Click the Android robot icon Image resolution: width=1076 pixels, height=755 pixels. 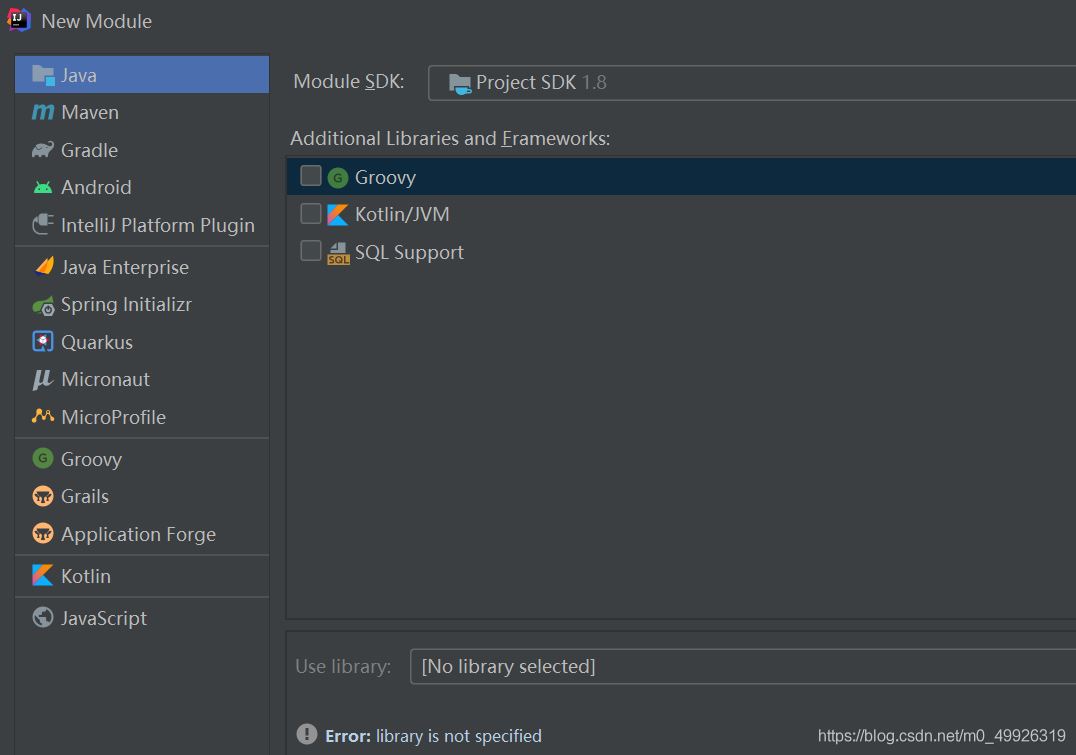(x=43, y=187)
